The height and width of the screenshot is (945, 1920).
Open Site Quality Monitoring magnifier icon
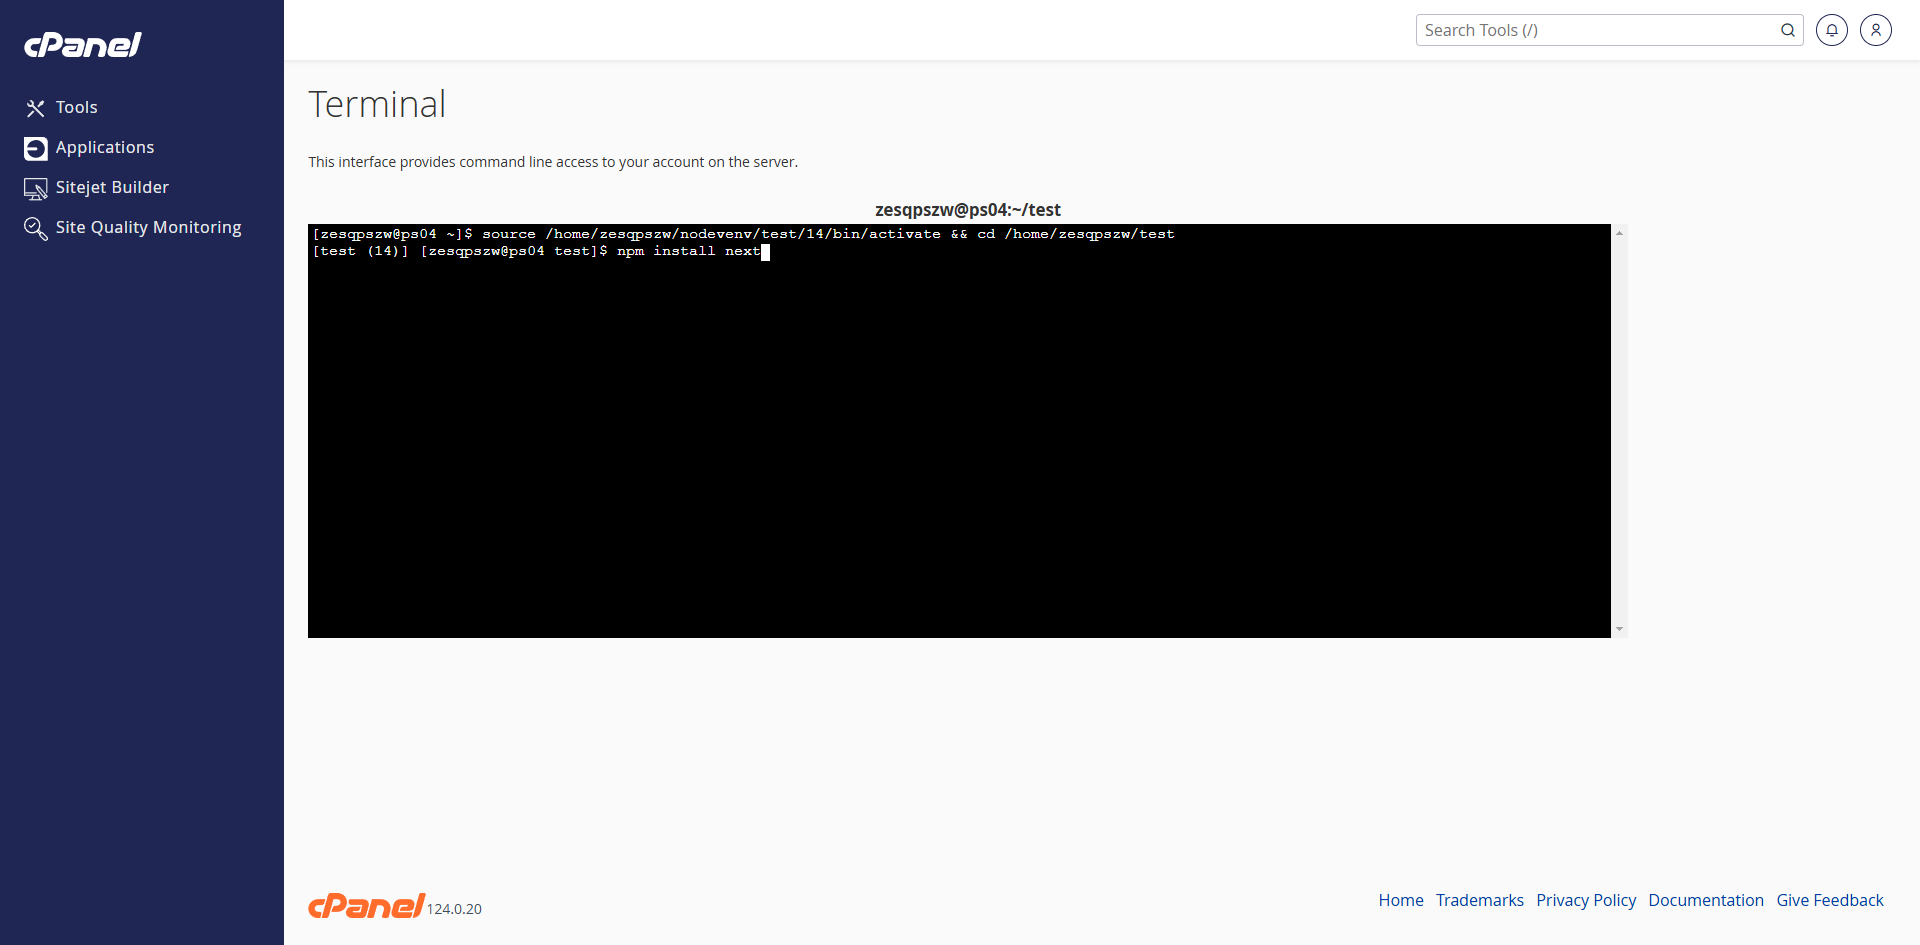point(36,228)
